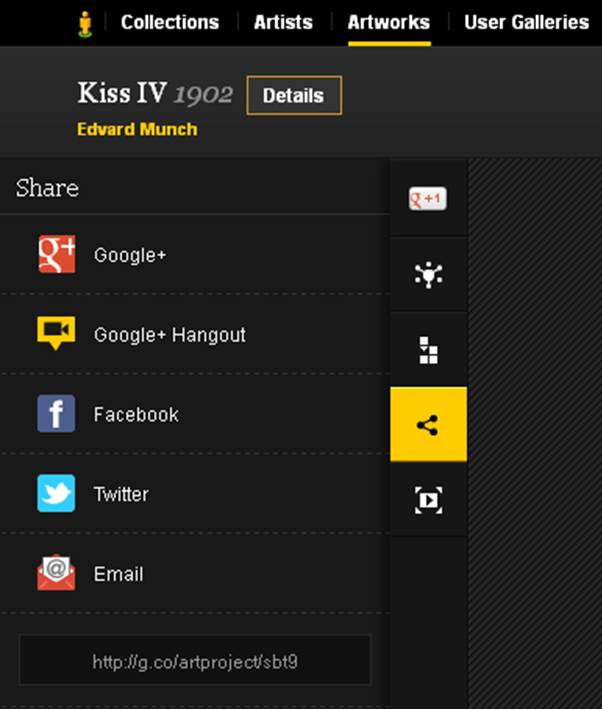Click the add to gallery squares icon
602x709 pixels.
point(428,350)
